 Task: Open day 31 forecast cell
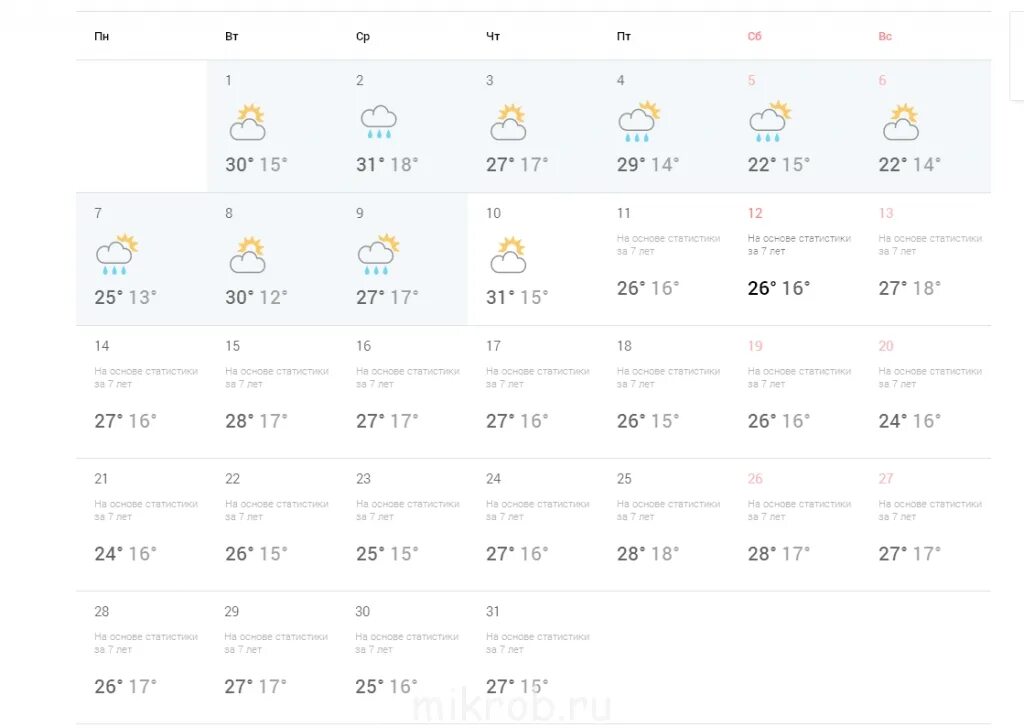[534, 657]
